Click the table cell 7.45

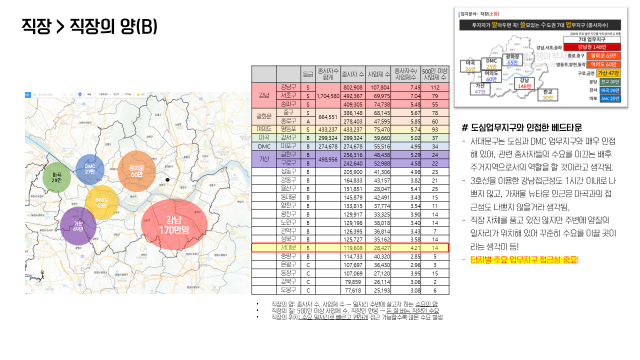(405, 87)
